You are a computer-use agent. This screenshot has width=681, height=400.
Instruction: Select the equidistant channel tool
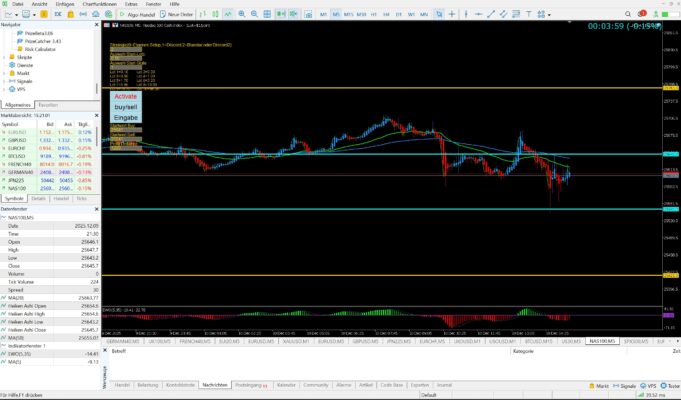[503, 14]
